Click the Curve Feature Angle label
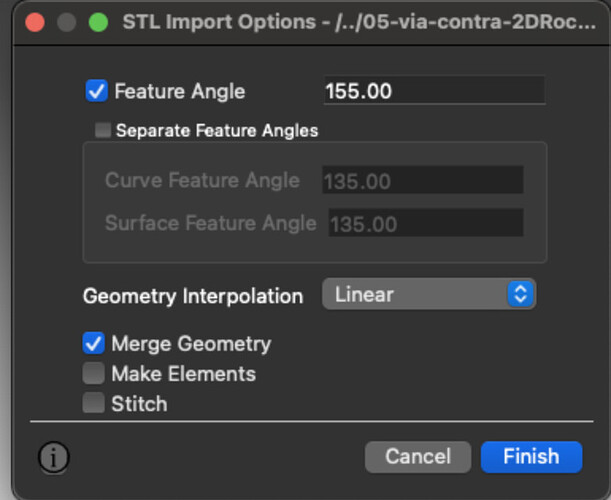Viewport: 611px width, 500px height. pyautogui.click(x=202, y=180)
